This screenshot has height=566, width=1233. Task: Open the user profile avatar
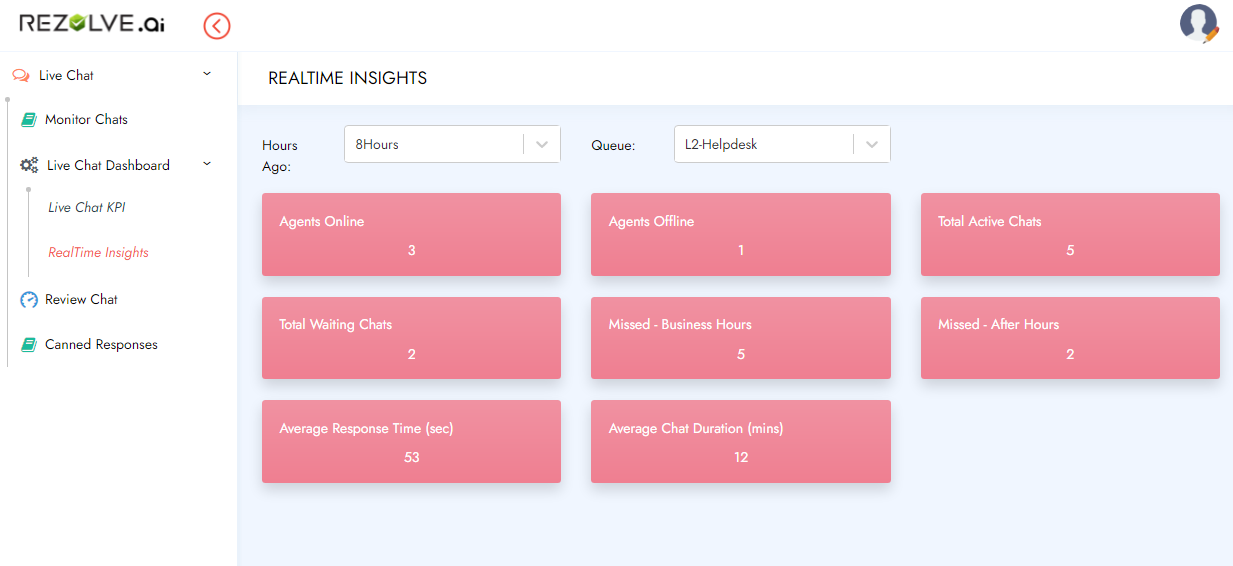pyautogui.click(x=1198, y=24)
